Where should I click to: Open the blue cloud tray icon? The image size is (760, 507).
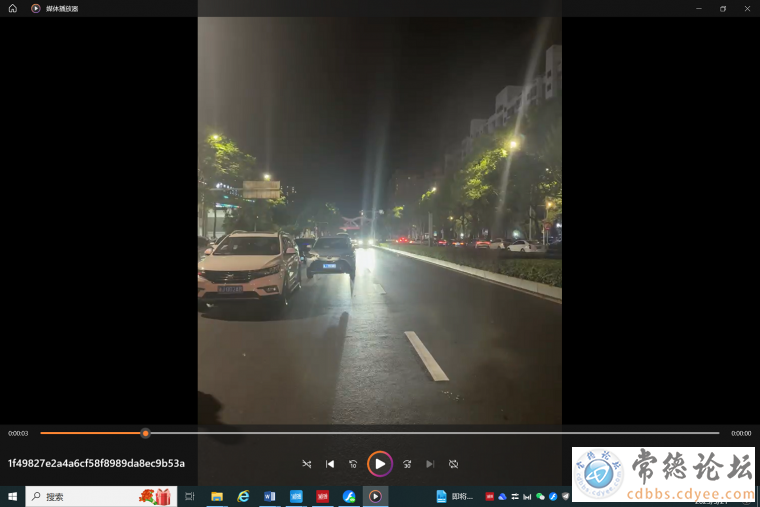[502, 496]
